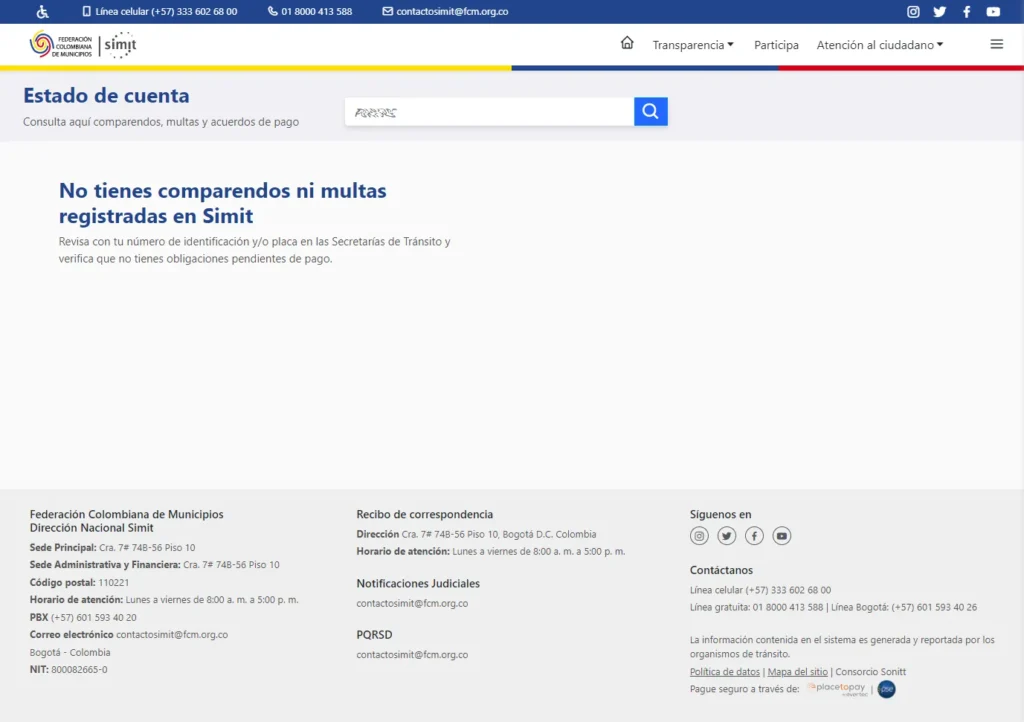This screenshot has width=1024, height=722.
Task: Go to home page via house icon
Action: (627, 43)
